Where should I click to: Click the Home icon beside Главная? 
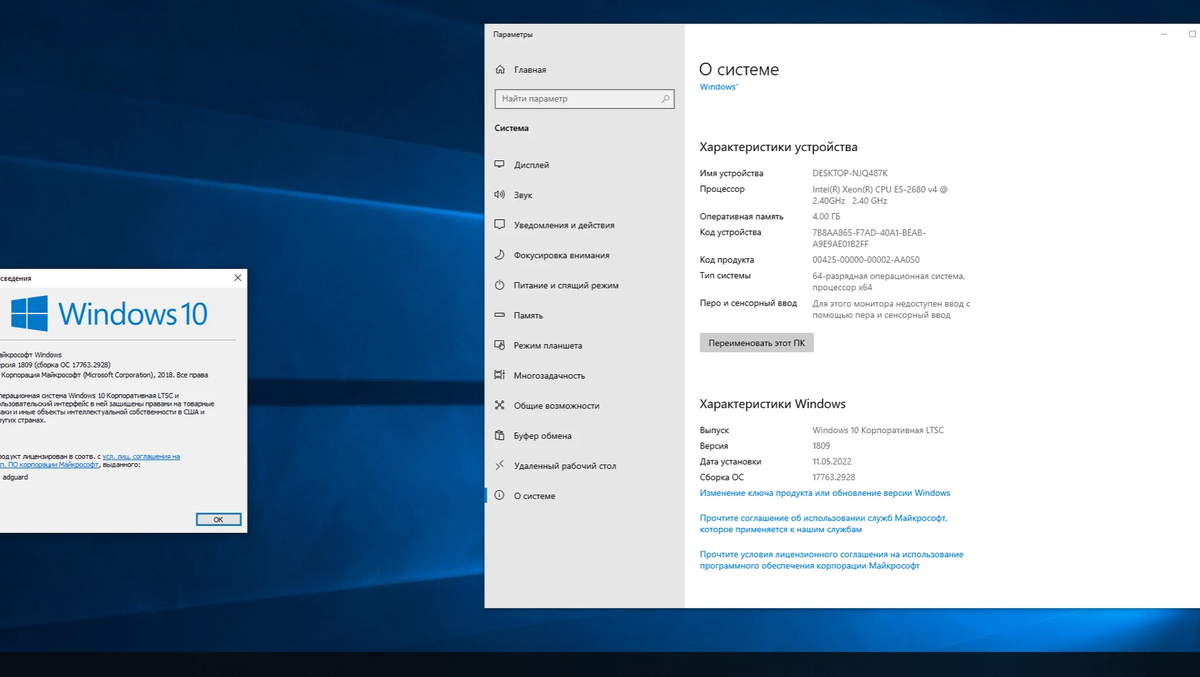point(500,70)
